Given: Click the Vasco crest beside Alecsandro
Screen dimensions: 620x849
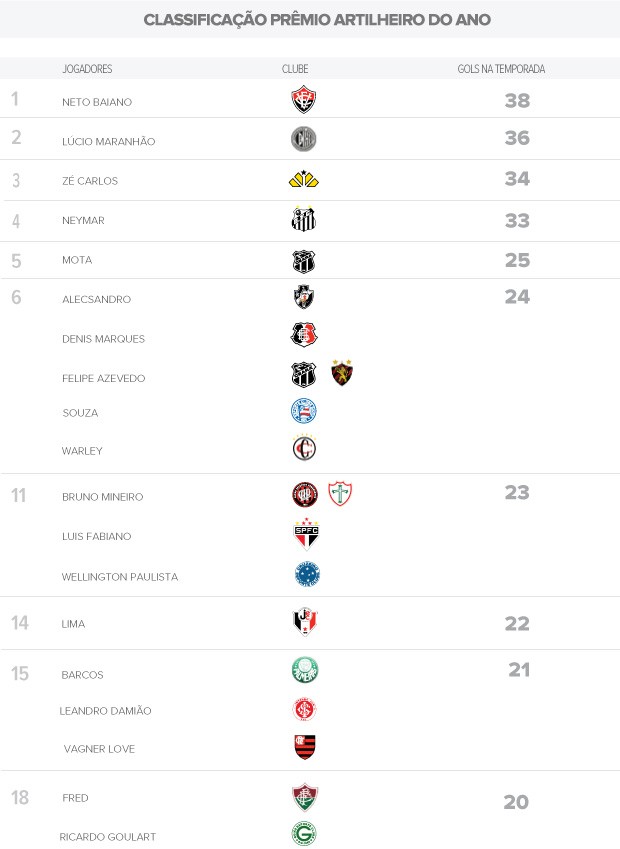Looking at the screenshot, I should [x=304, y=297].
